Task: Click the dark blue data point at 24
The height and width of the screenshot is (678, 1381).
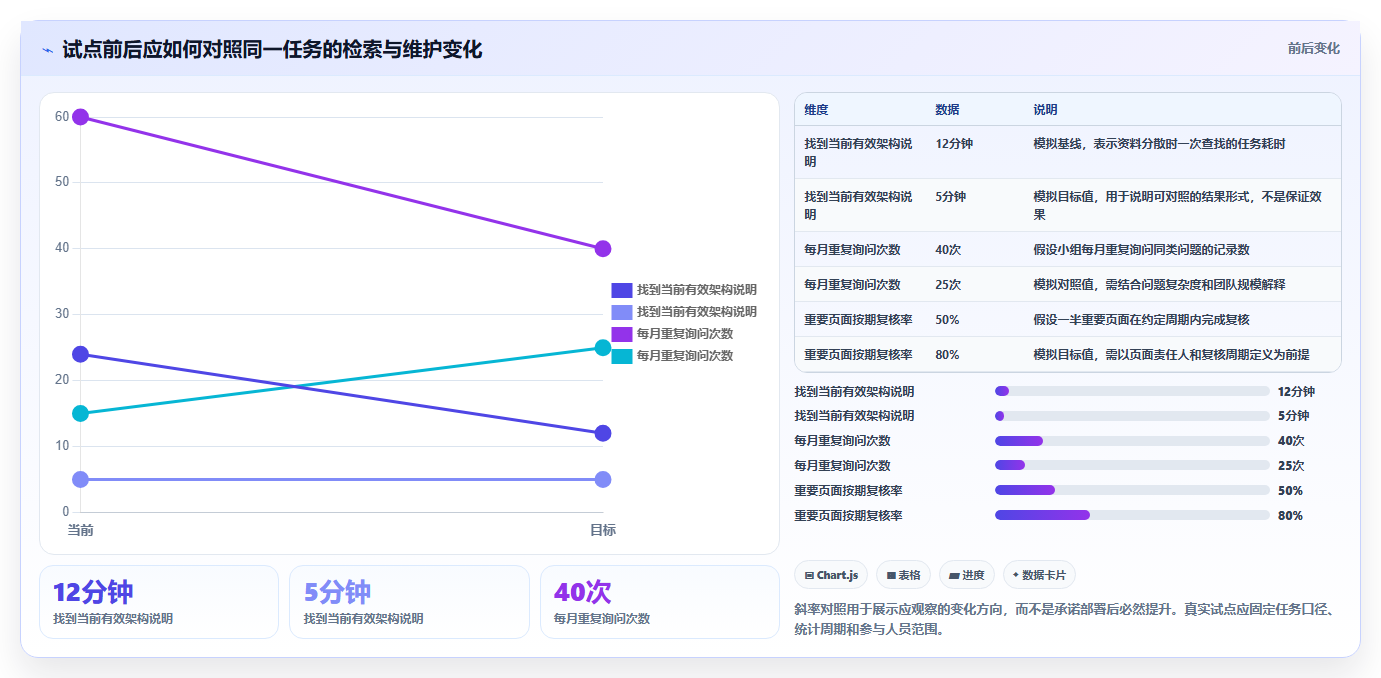Action: point(81,354)
